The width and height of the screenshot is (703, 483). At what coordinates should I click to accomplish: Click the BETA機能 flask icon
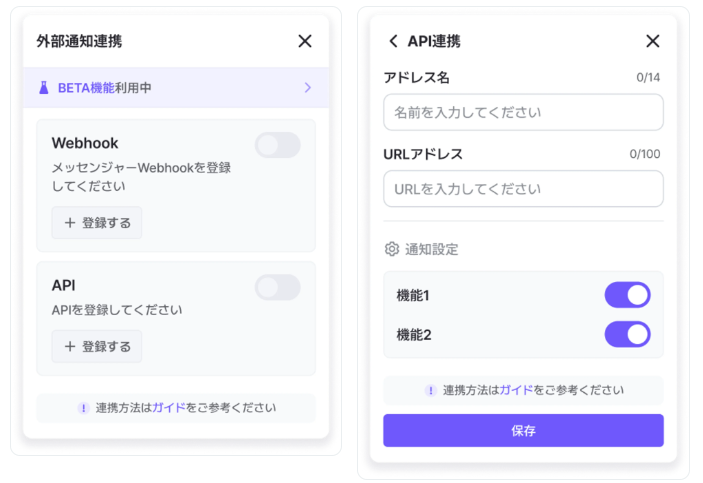pos(44,88)
